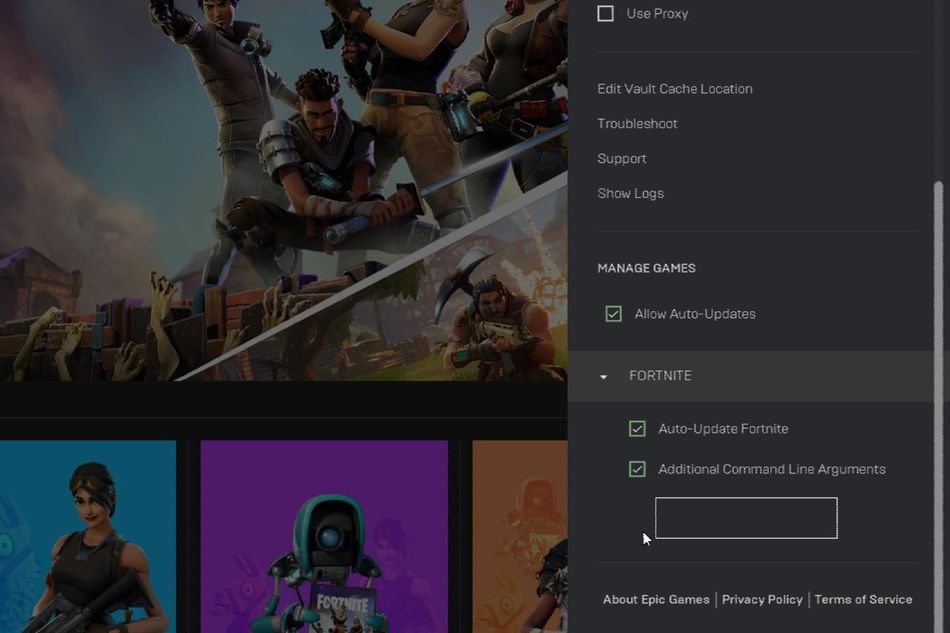
Task: Click the MANAGE GAMES heading
Action: (646, 268)
